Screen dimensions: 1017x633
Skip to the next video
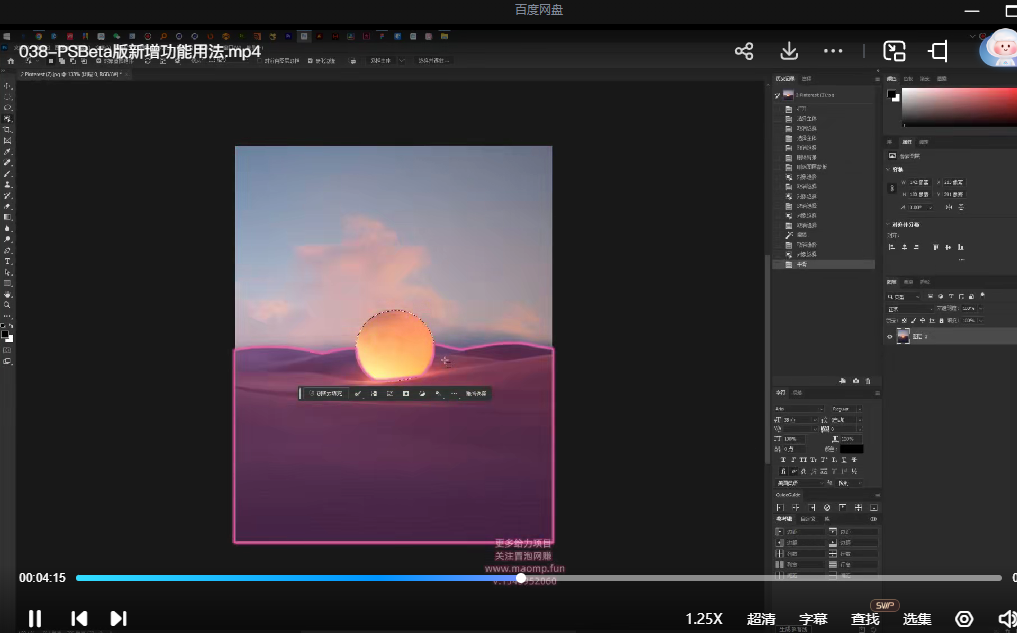[119, 618]
